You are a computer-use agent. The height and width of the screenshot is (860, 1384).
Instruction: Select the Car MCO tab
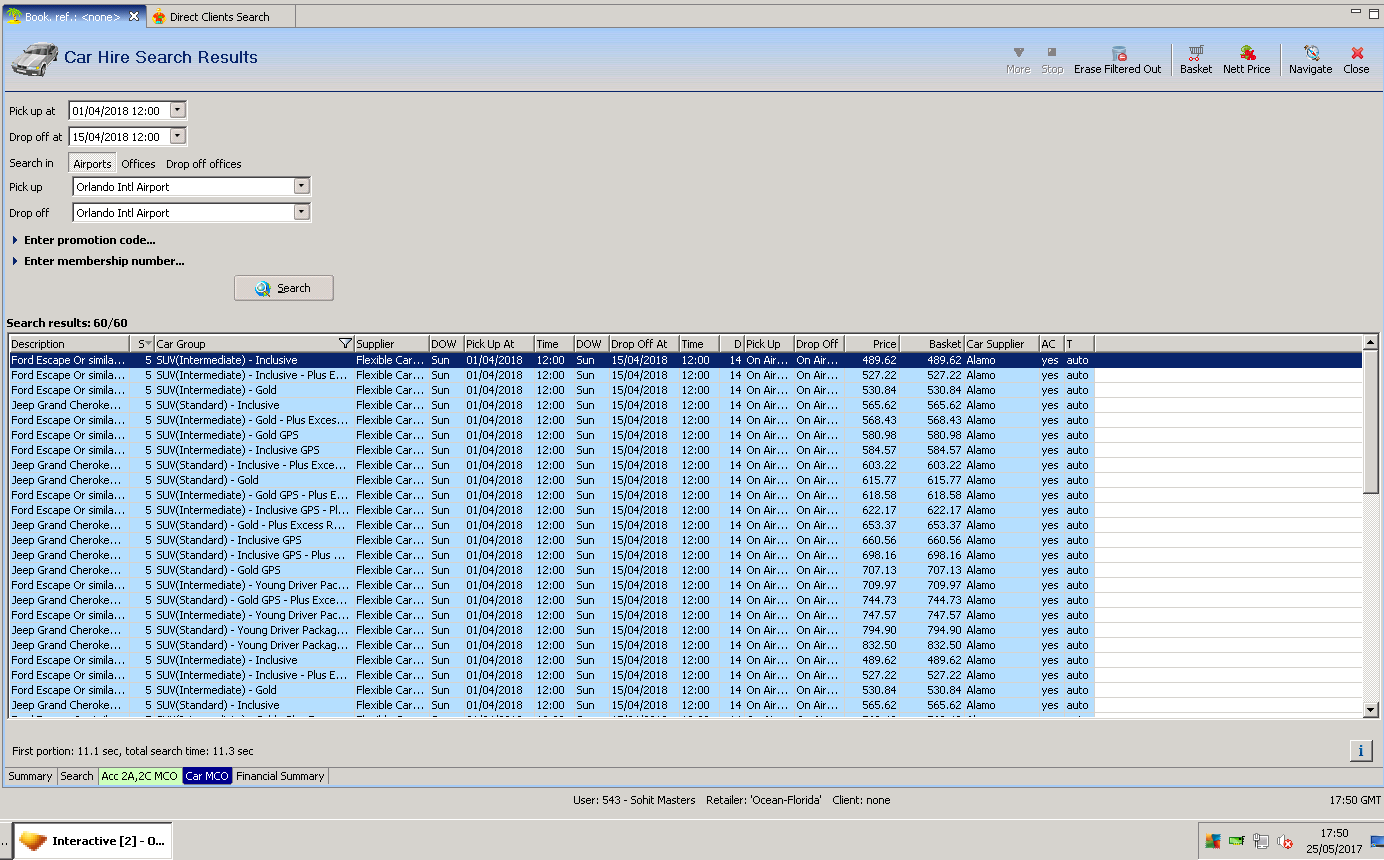(208, 776)
